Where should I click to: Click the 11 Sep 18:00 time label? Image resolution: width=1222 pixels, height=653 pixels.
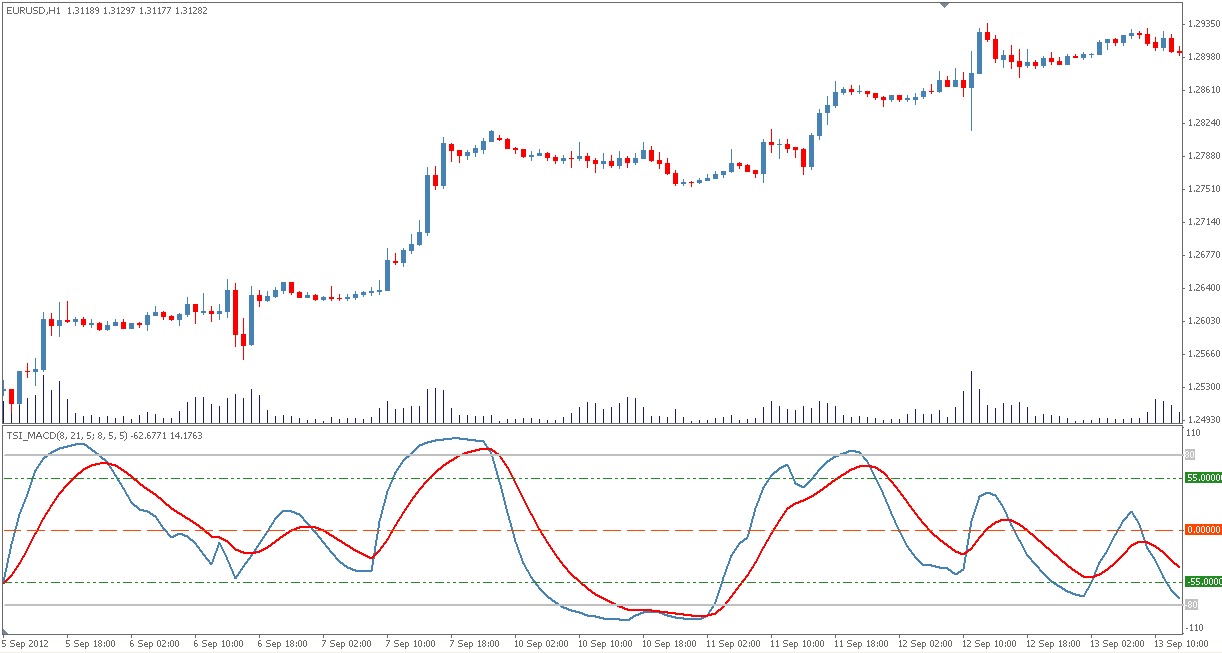point(860,644)
